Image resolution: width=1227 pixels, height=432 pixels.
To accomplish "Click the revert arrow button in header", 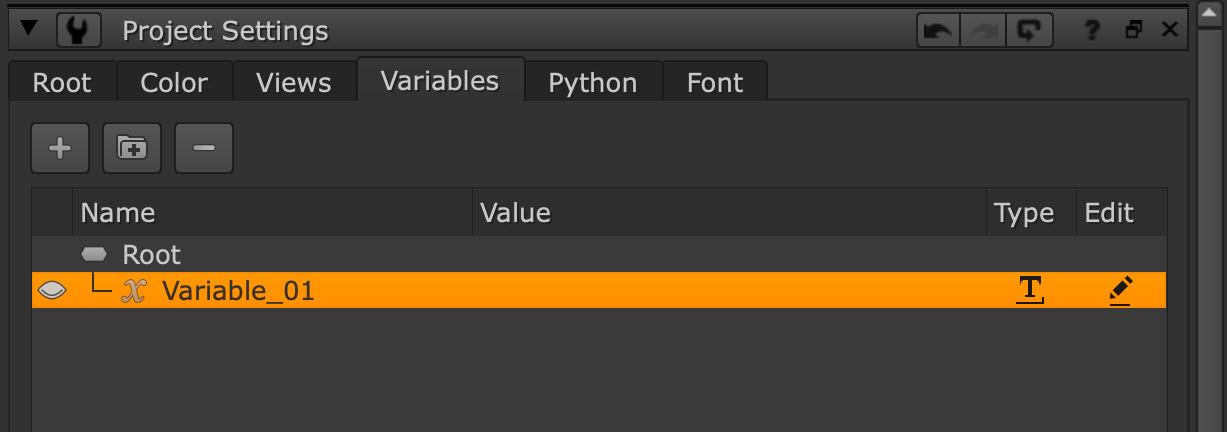I will pos(1028,31).
